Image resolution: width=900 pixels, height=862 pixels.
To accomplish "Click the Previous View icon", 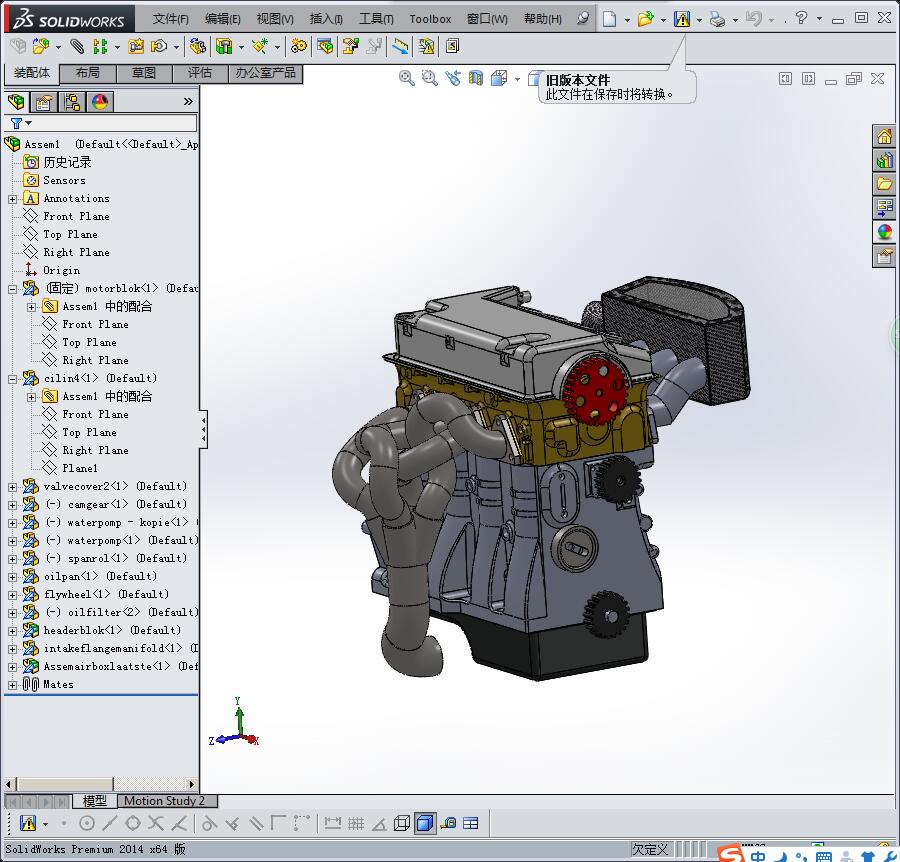I will 453,78.
